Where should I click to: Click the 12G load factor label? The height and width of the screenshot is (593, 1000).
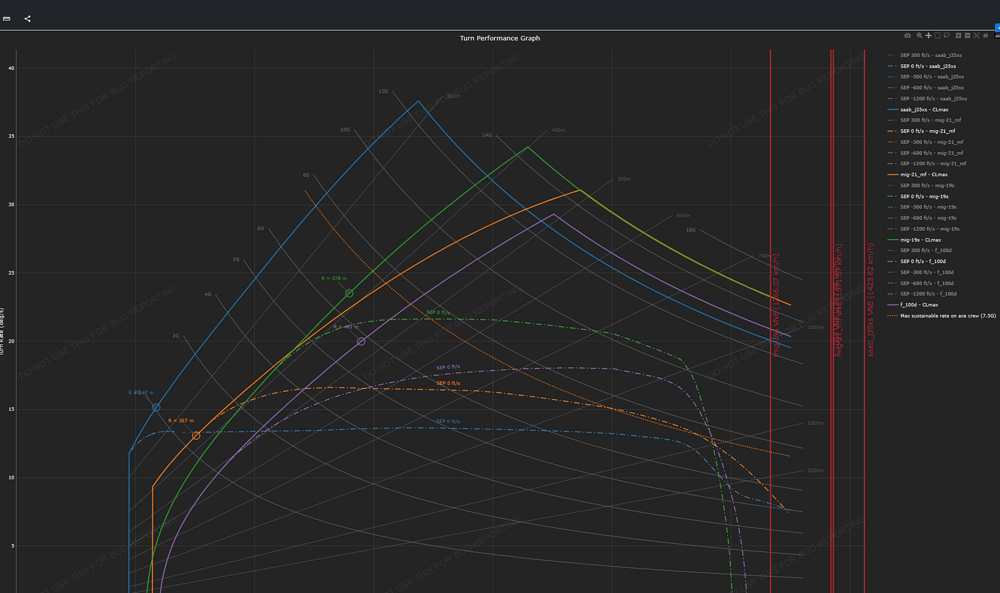click(x=383, y=91)
